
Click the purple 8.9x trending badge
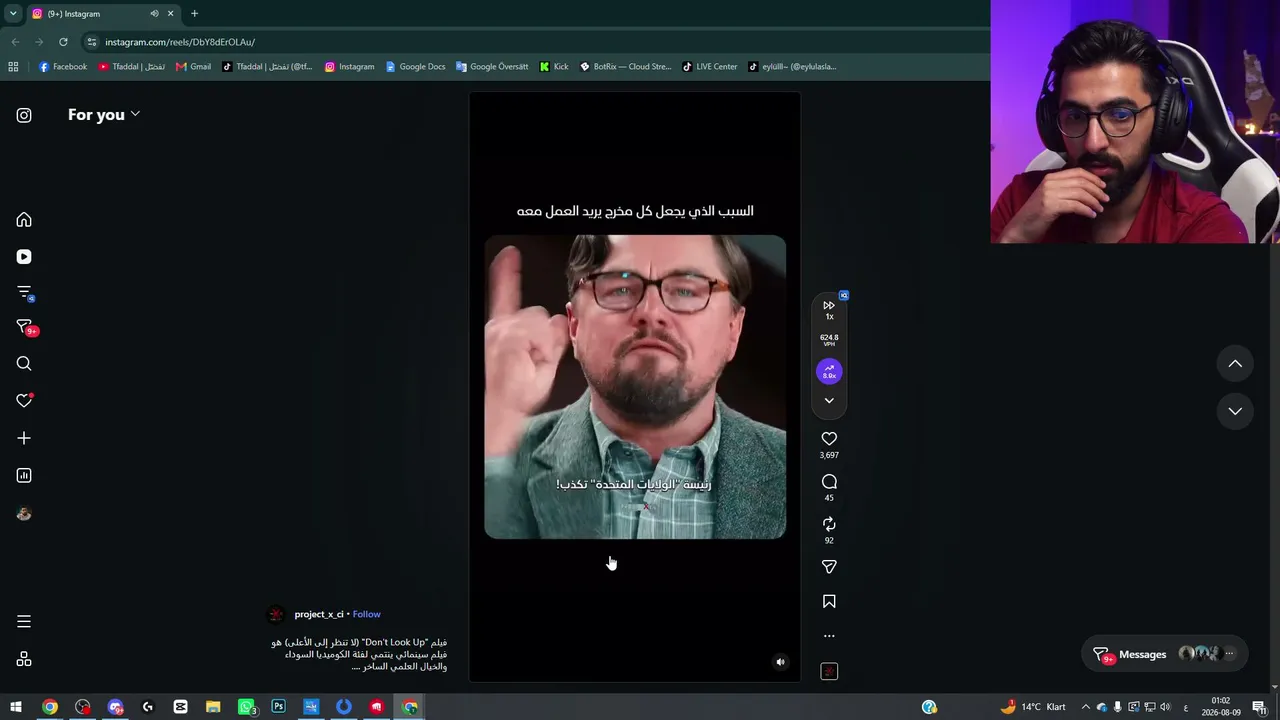click(x=829, y=372)
